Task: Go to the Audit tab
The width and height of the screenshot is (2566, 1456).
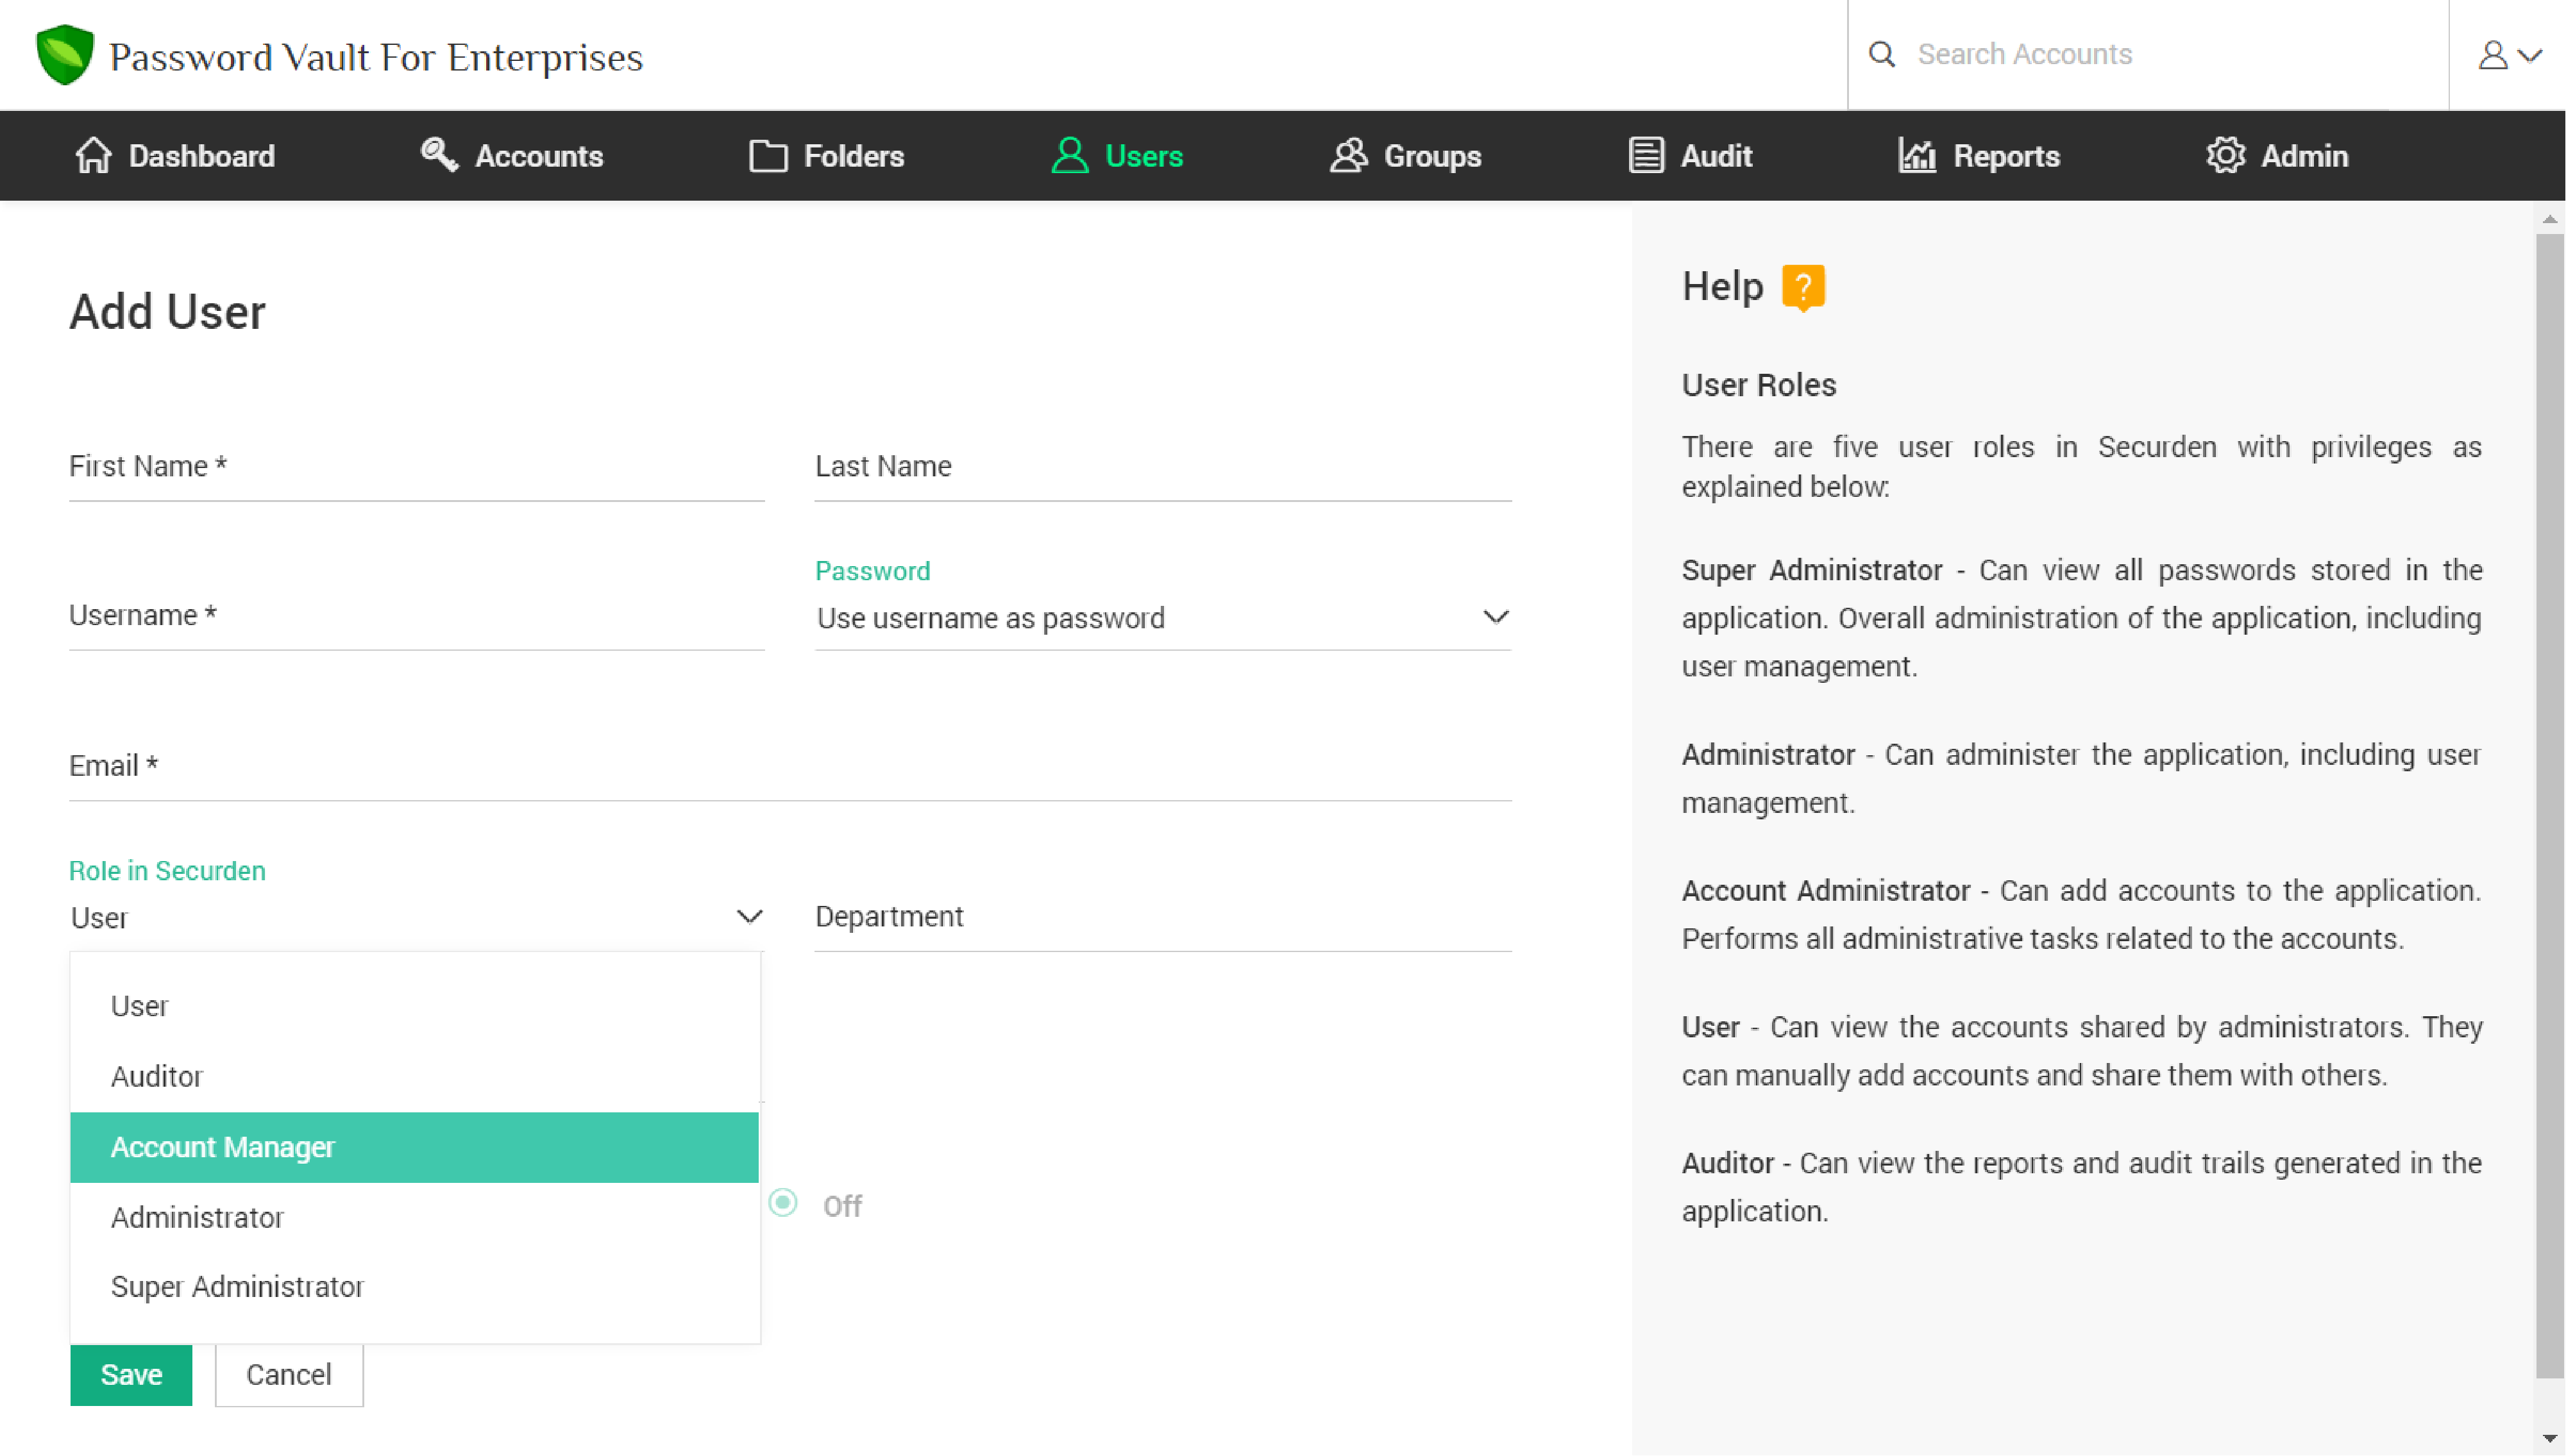Action: [x=1689, y=156]
